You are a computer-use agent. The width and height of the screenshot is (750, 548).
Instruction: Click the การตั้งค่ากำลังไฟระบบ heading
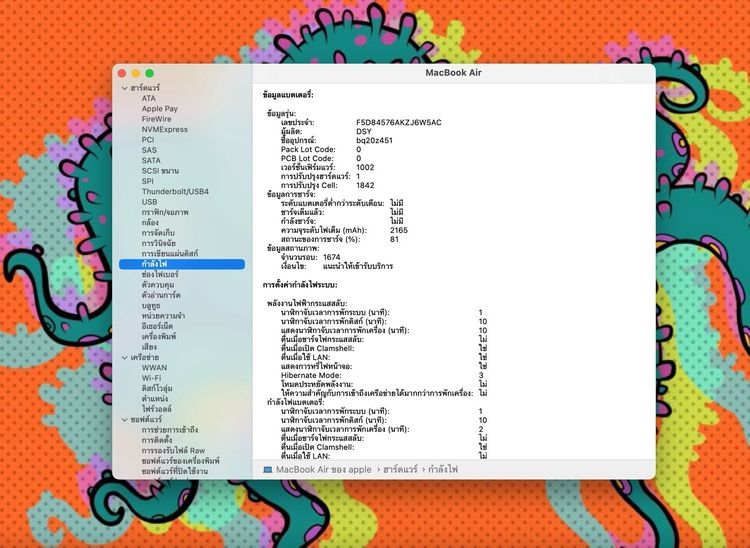pyautogui.click(x=300, y=285)
